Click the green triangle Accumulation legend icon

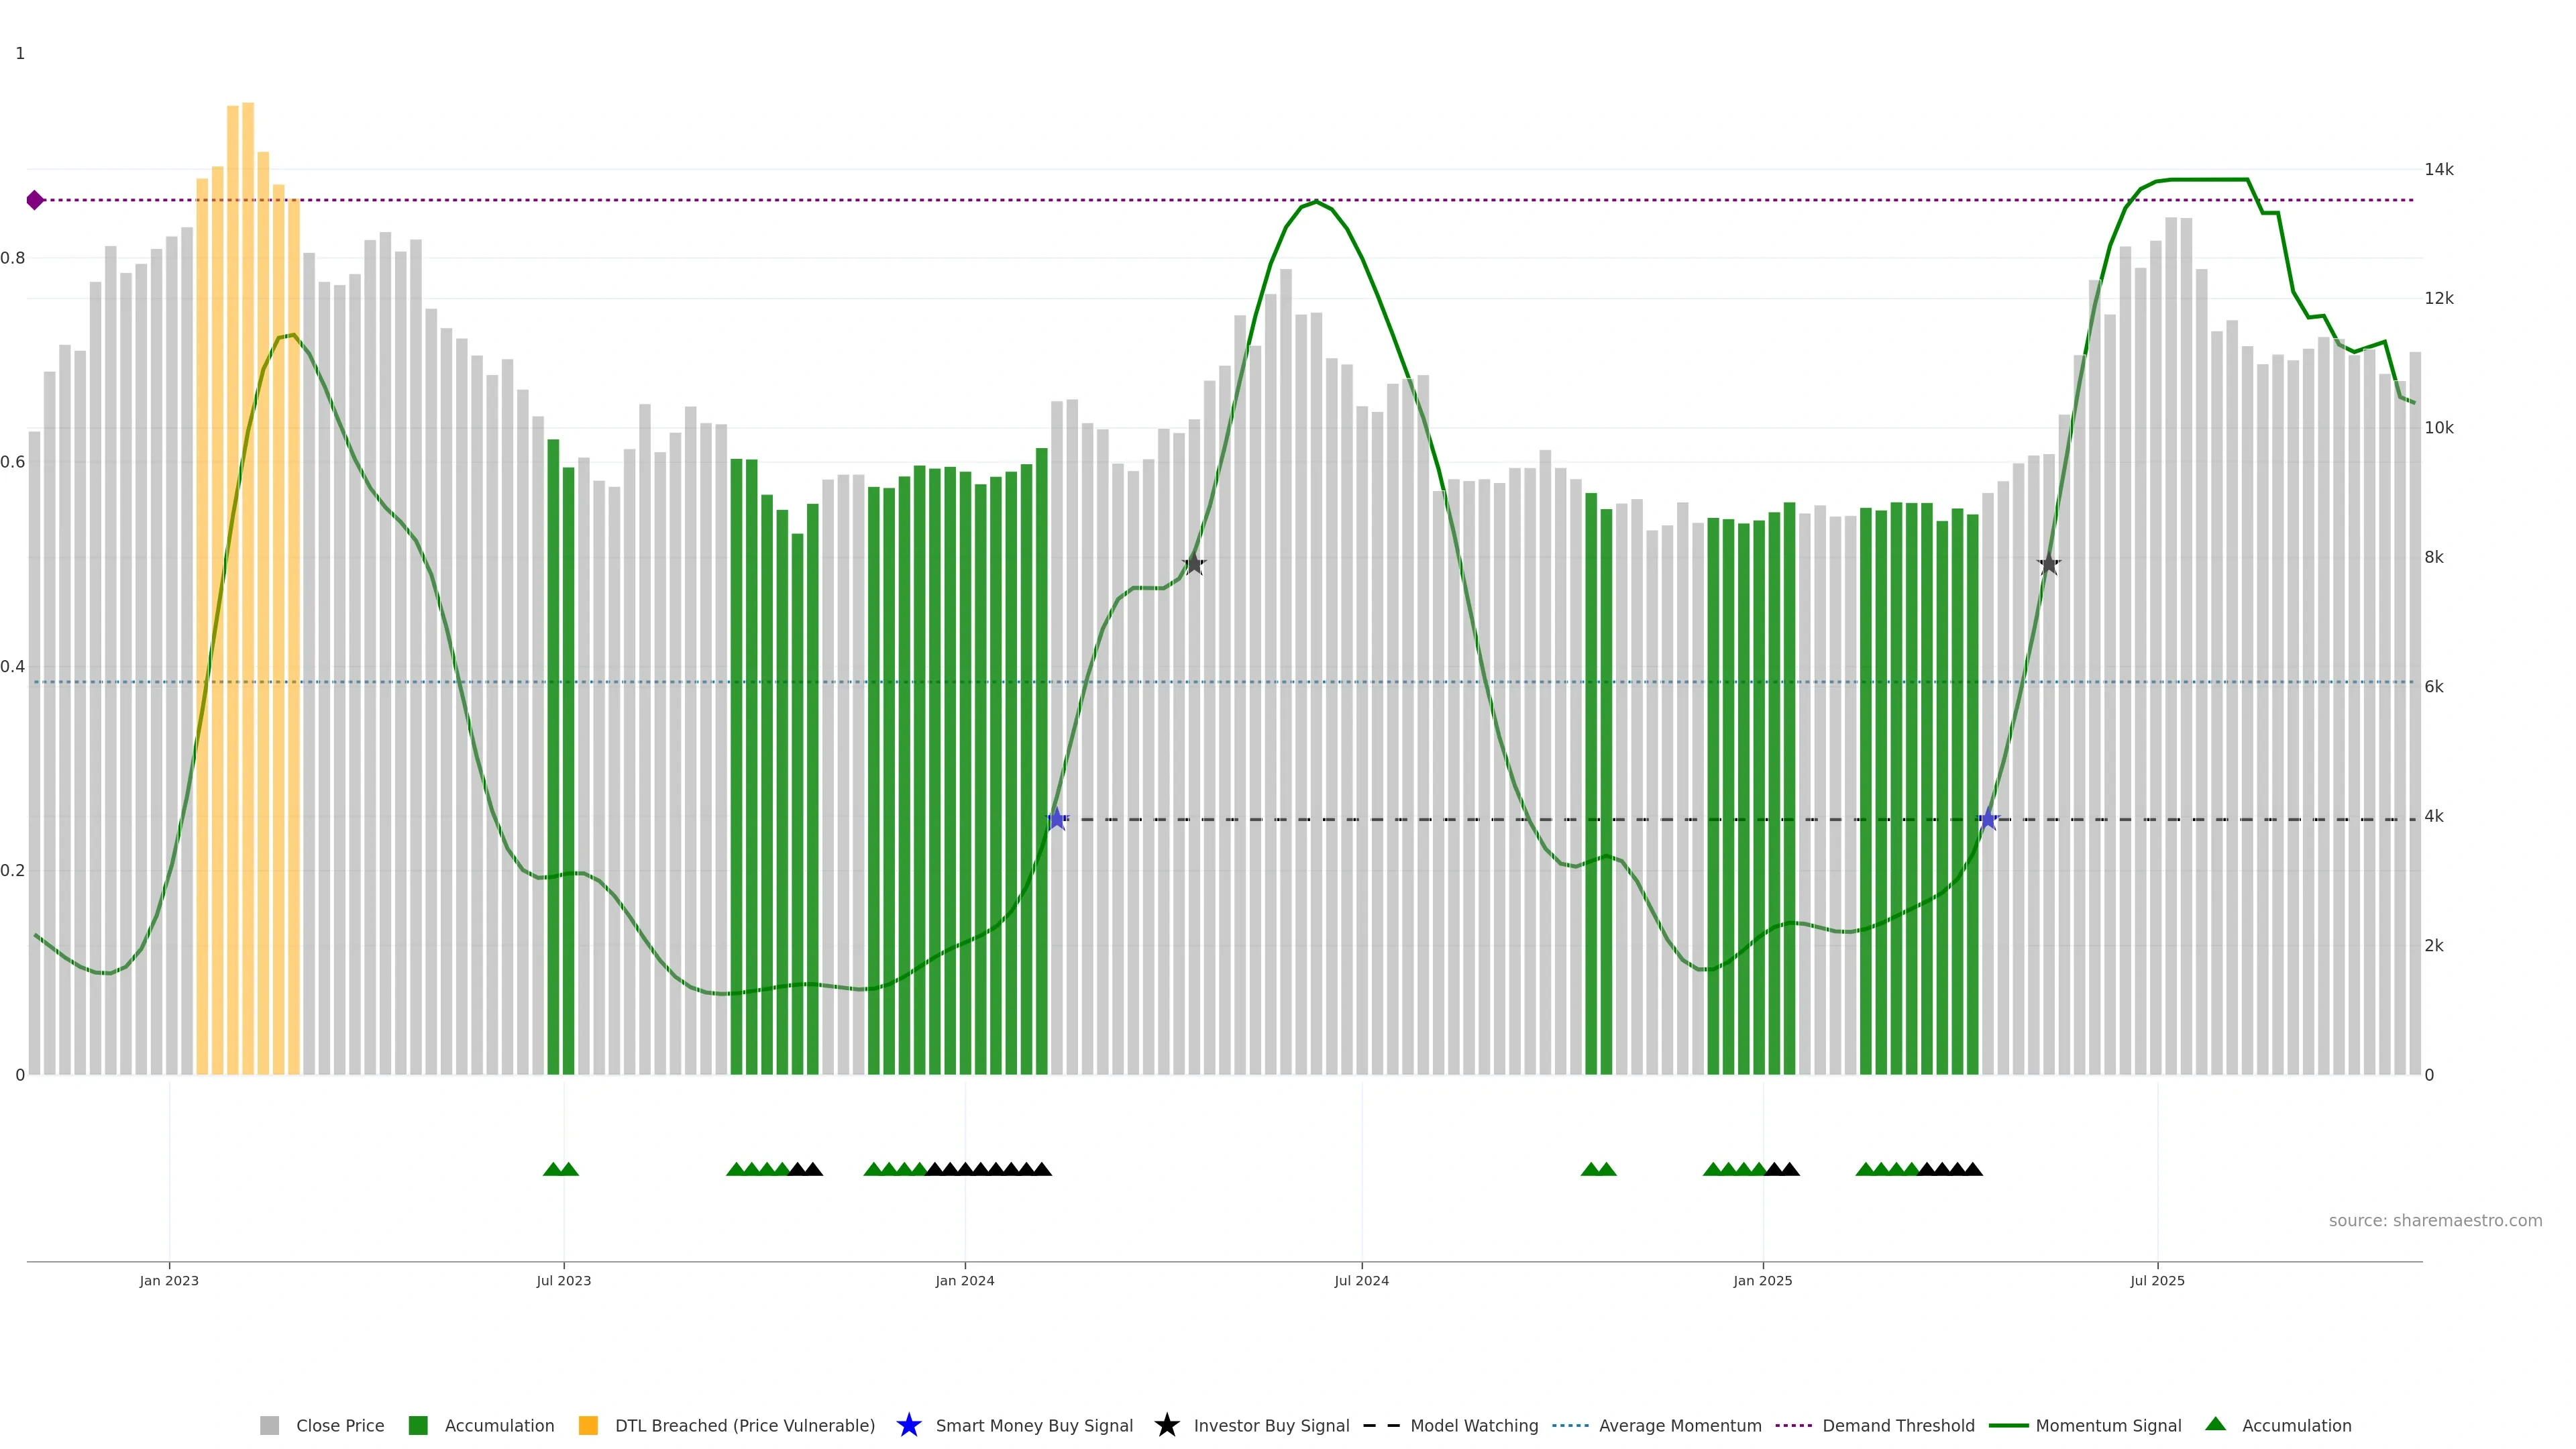click(2215, 1424)
